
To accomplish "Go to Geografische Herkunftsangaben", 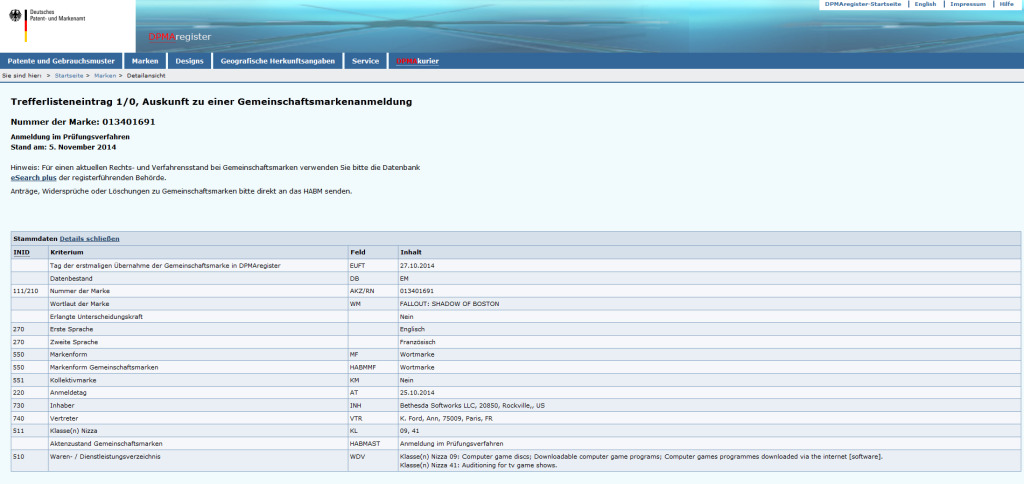I will pyautogui.click(x=278, y=61).
